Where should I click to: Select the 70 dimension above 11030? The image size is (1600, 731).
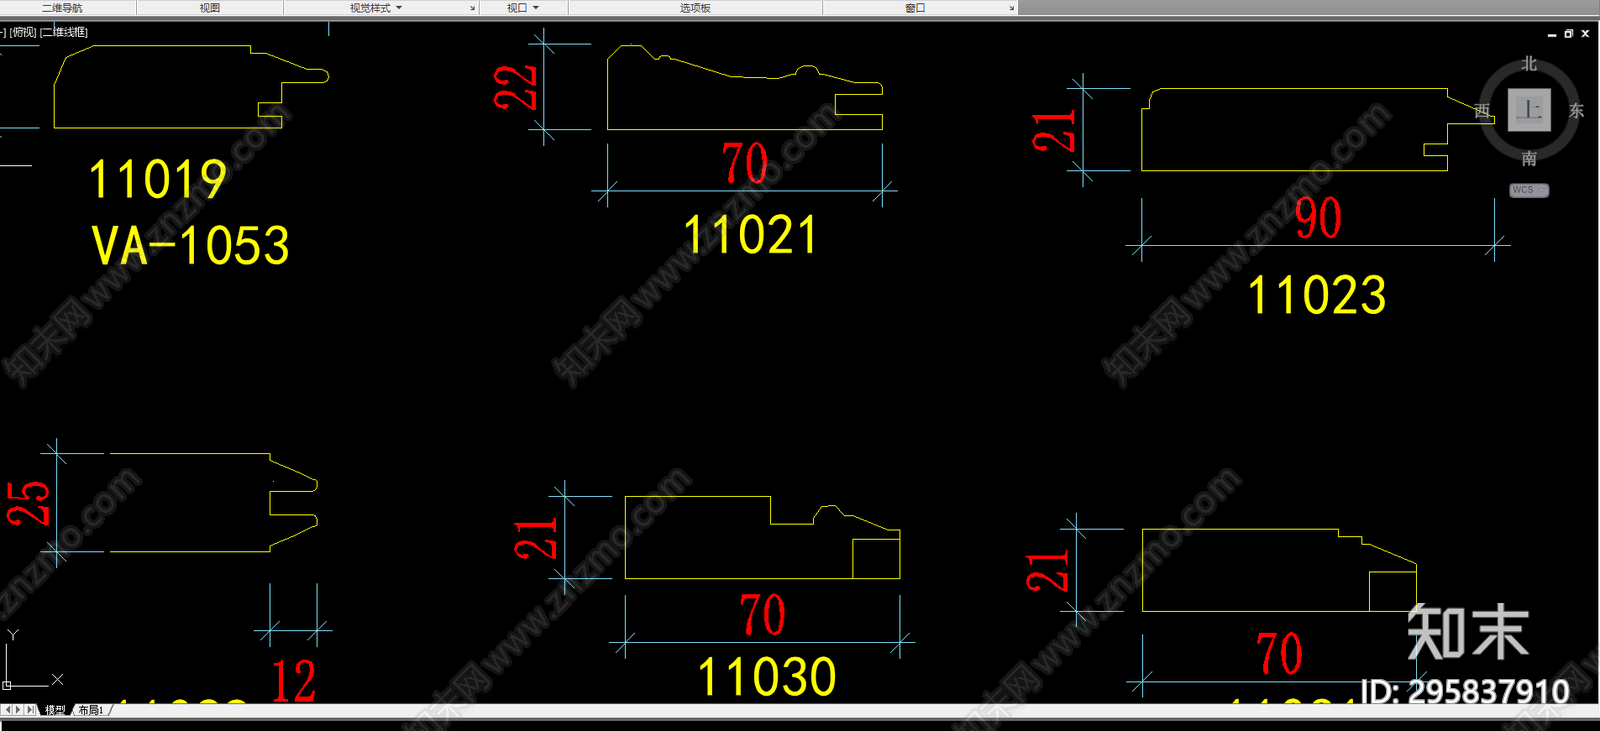[x=762, y=614]
